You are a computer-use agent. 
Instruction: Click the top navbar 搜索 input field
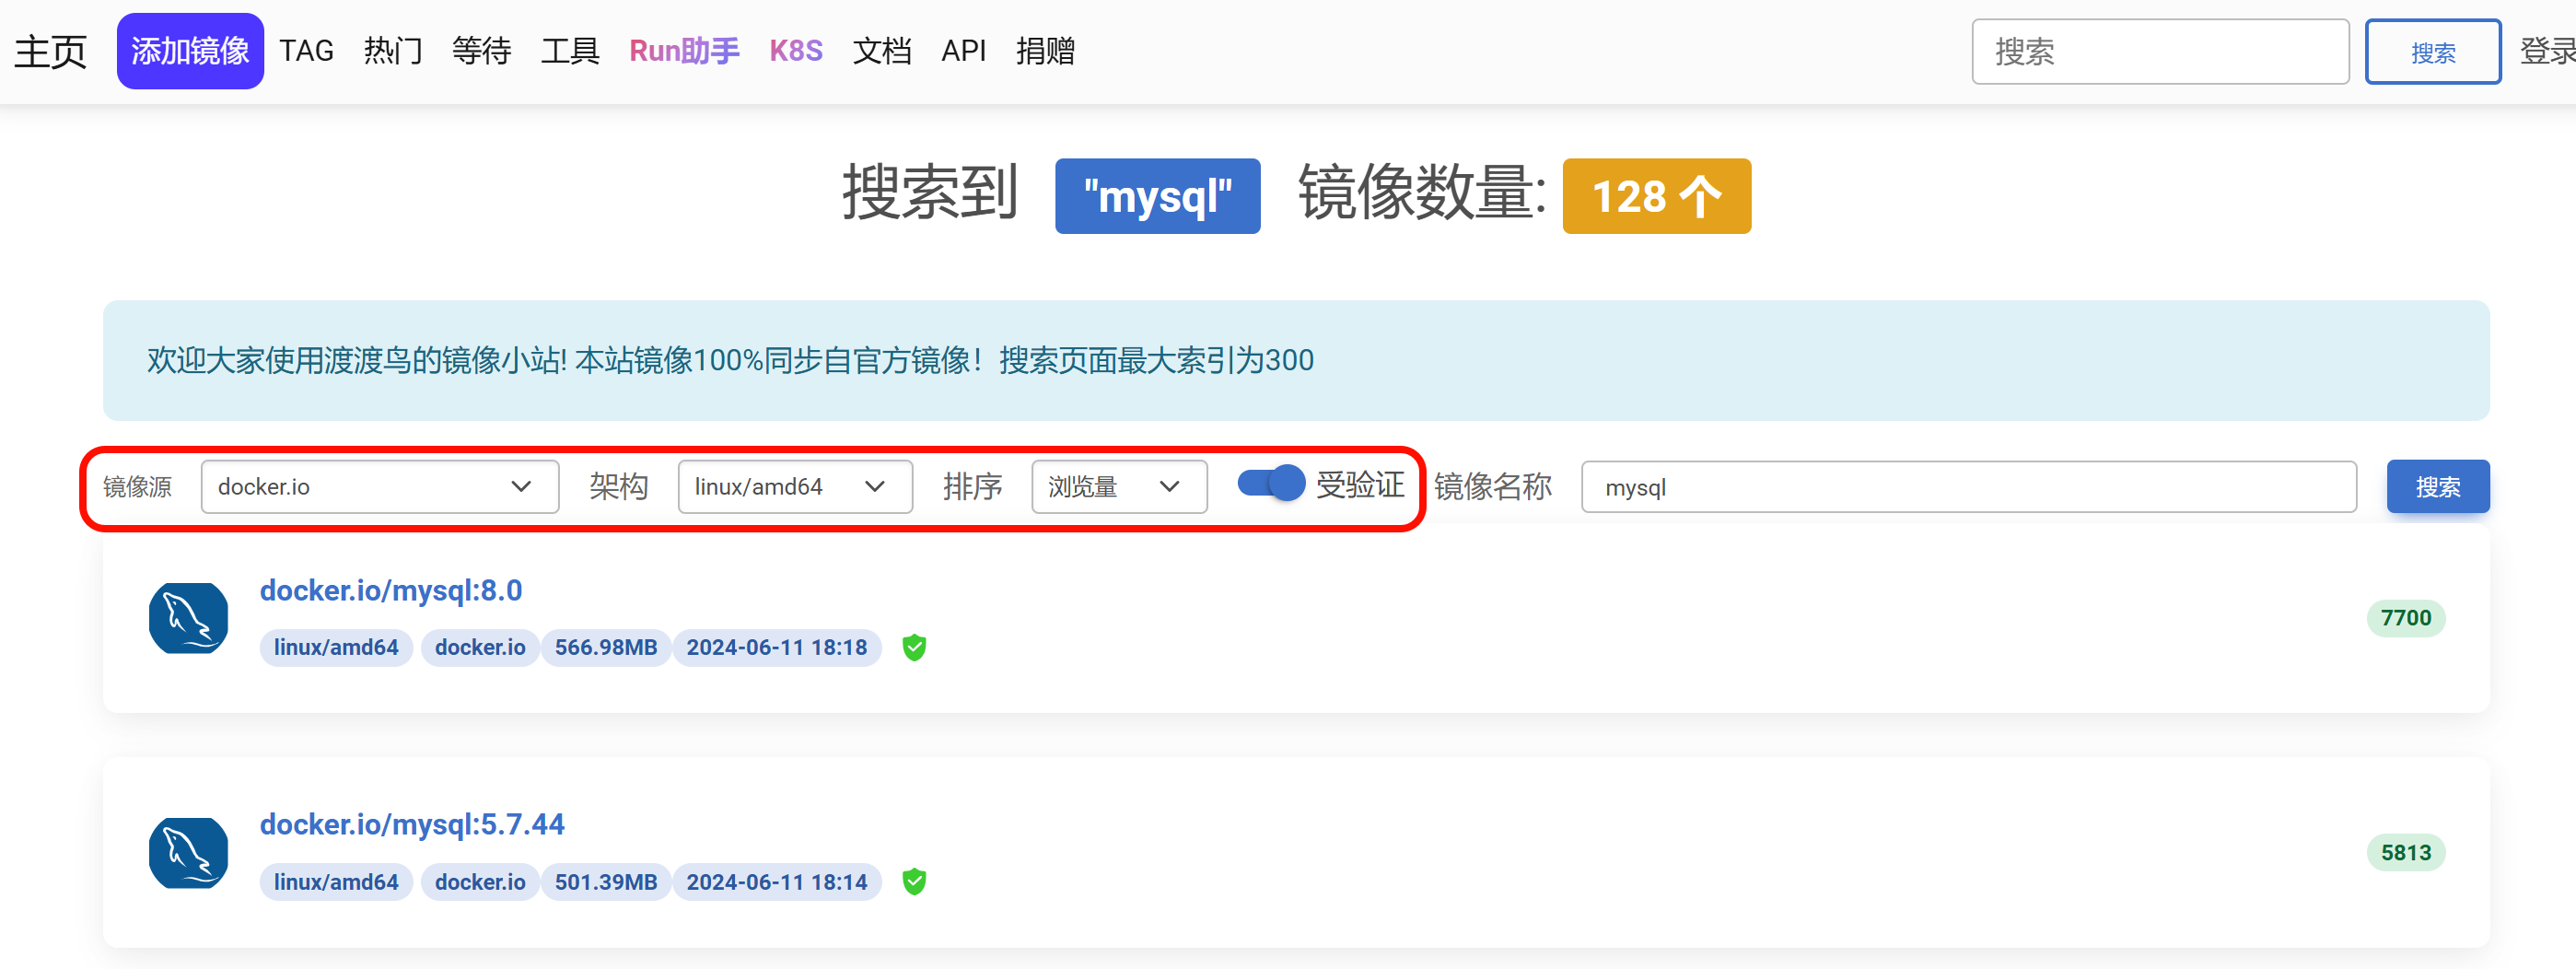[x=2160, y=52]
